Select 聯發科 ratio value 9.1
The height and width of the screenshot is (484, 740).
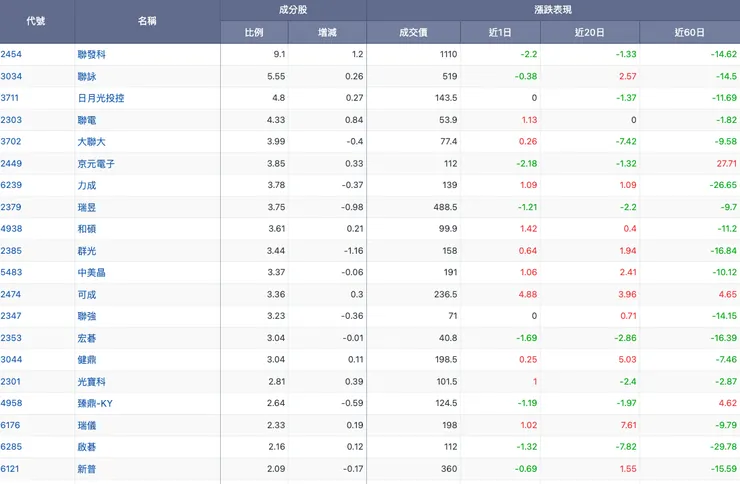click(x=279, y=54)
